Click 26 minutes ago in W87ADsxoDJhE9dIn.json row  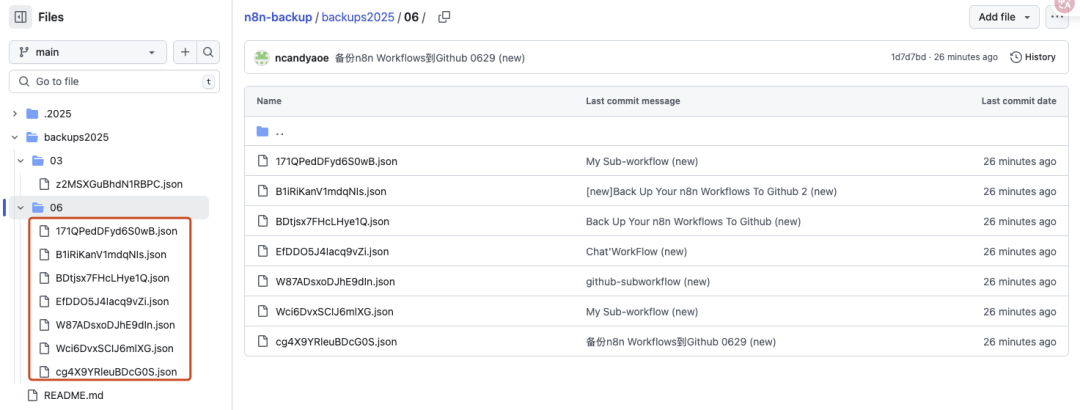coord(1019,281)
